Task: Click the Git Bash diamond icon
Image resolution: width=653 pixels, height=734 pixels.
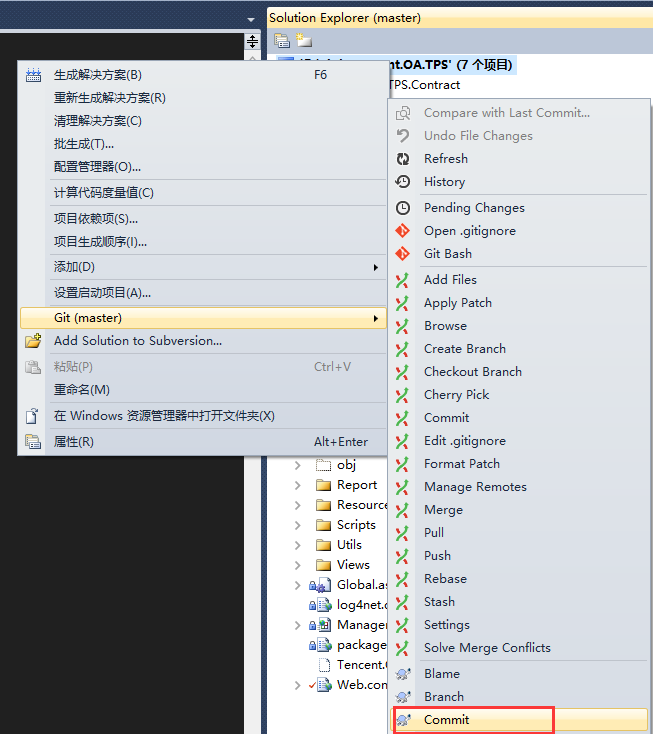Action: (403, 254)
